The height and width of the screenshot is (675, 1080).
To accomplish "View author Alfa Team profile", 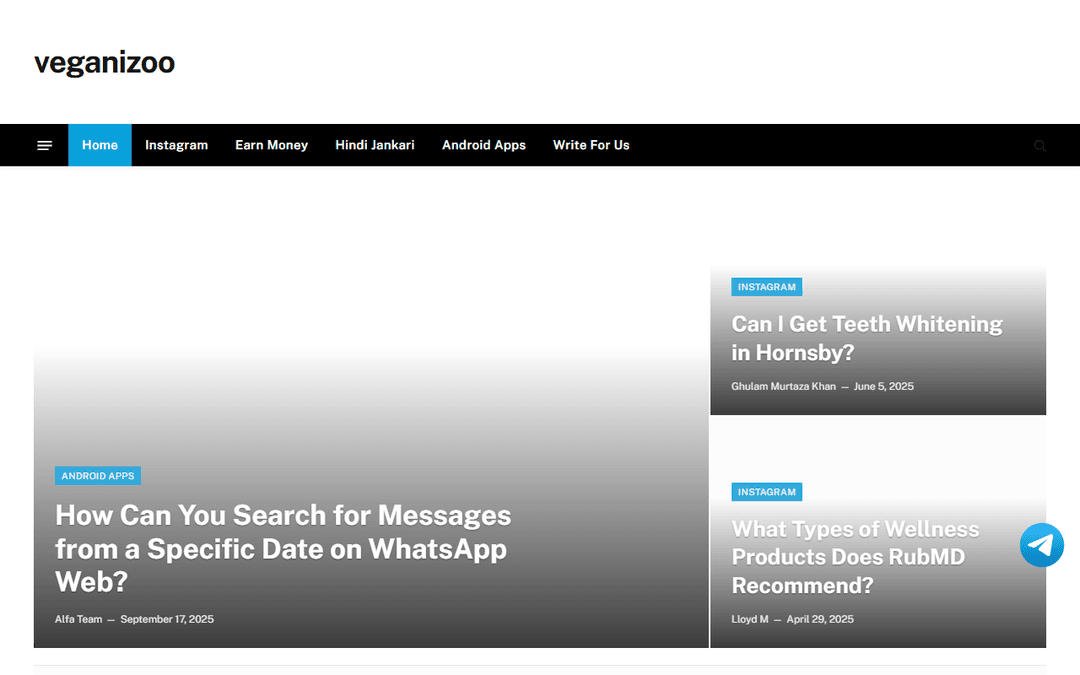I will coord(79,619).
